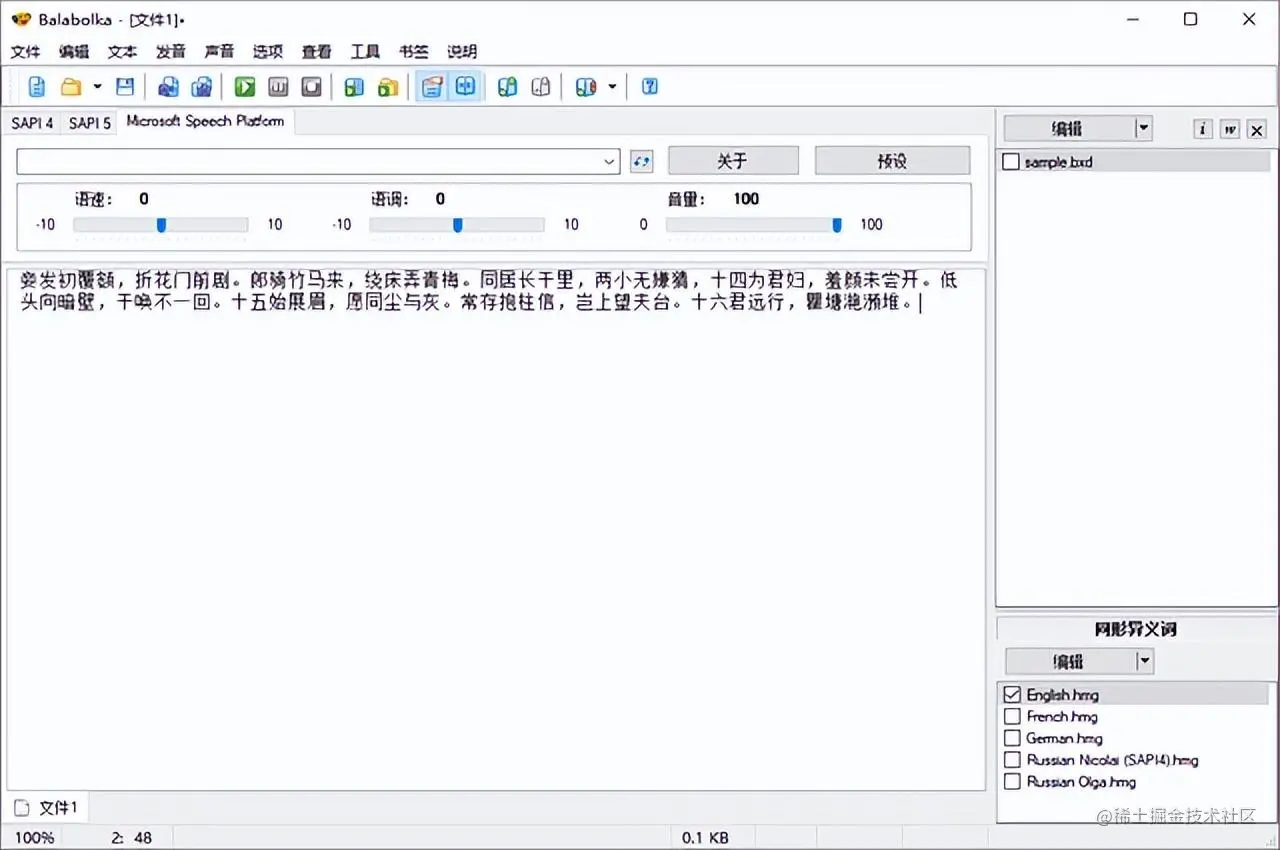Click the 编辑 button under 同形异义词
Image resolution: width=1280 pixels, height=850 pixels.
click(x=1069, y=661)
